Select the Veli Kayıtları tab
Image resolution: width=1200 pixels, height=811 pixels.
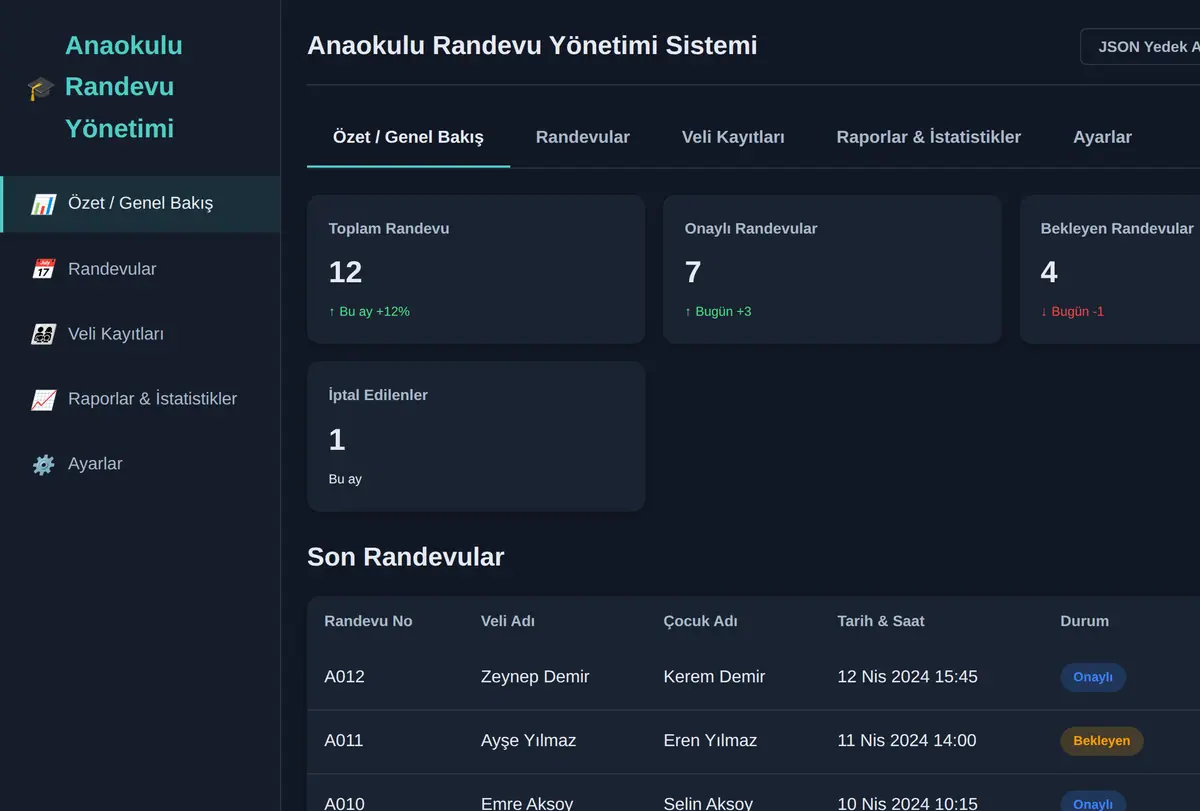point(733,137)
